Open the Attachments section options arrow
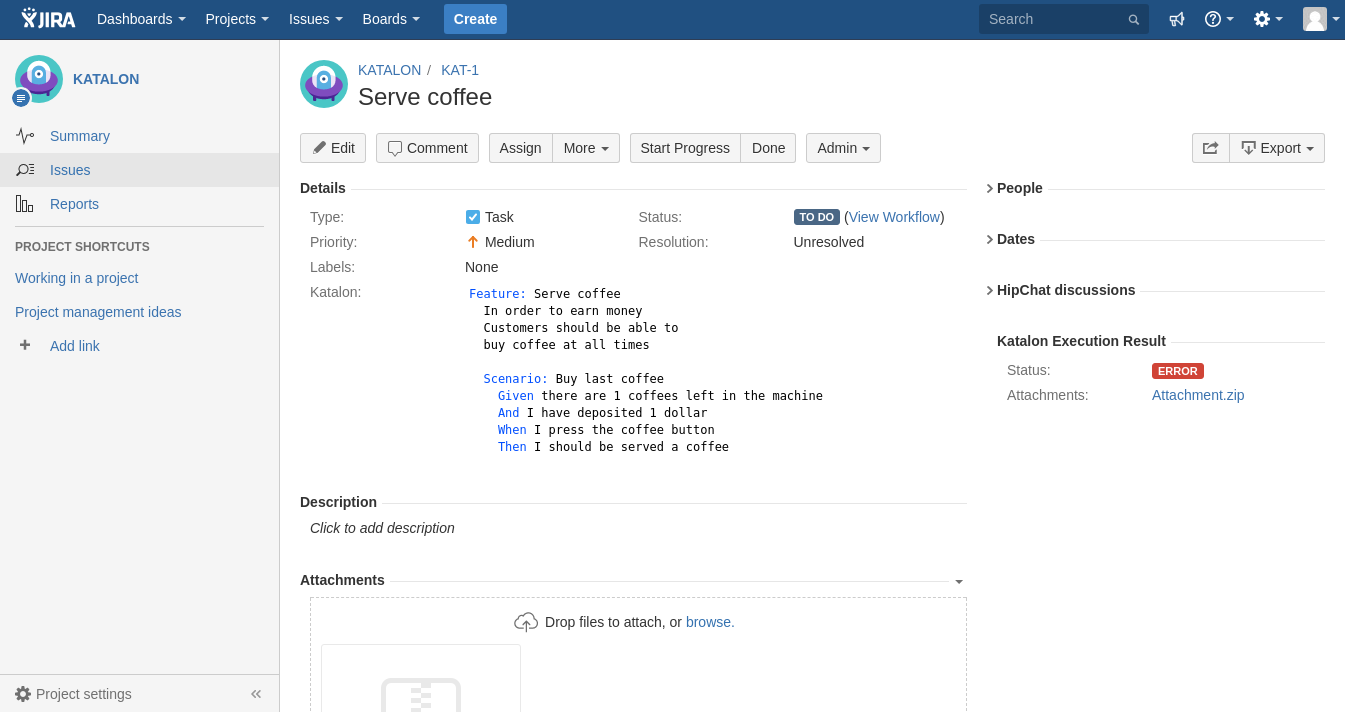 click(959, 581)
